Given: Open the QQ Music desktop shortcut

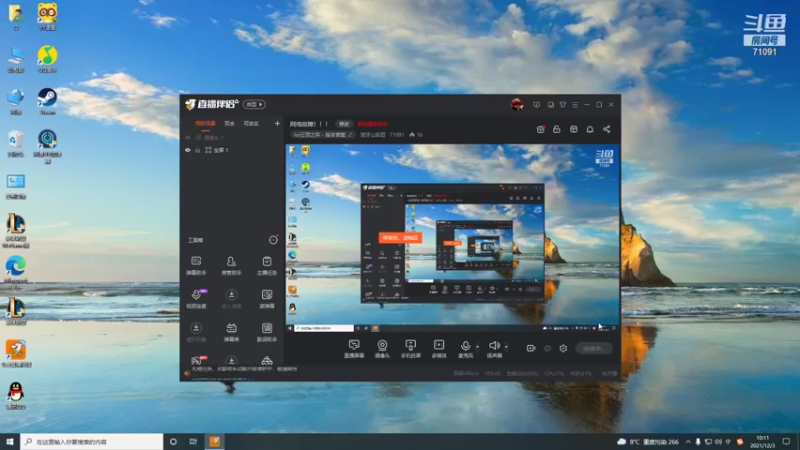Looking at the screenshot, I should coord(47,59).
